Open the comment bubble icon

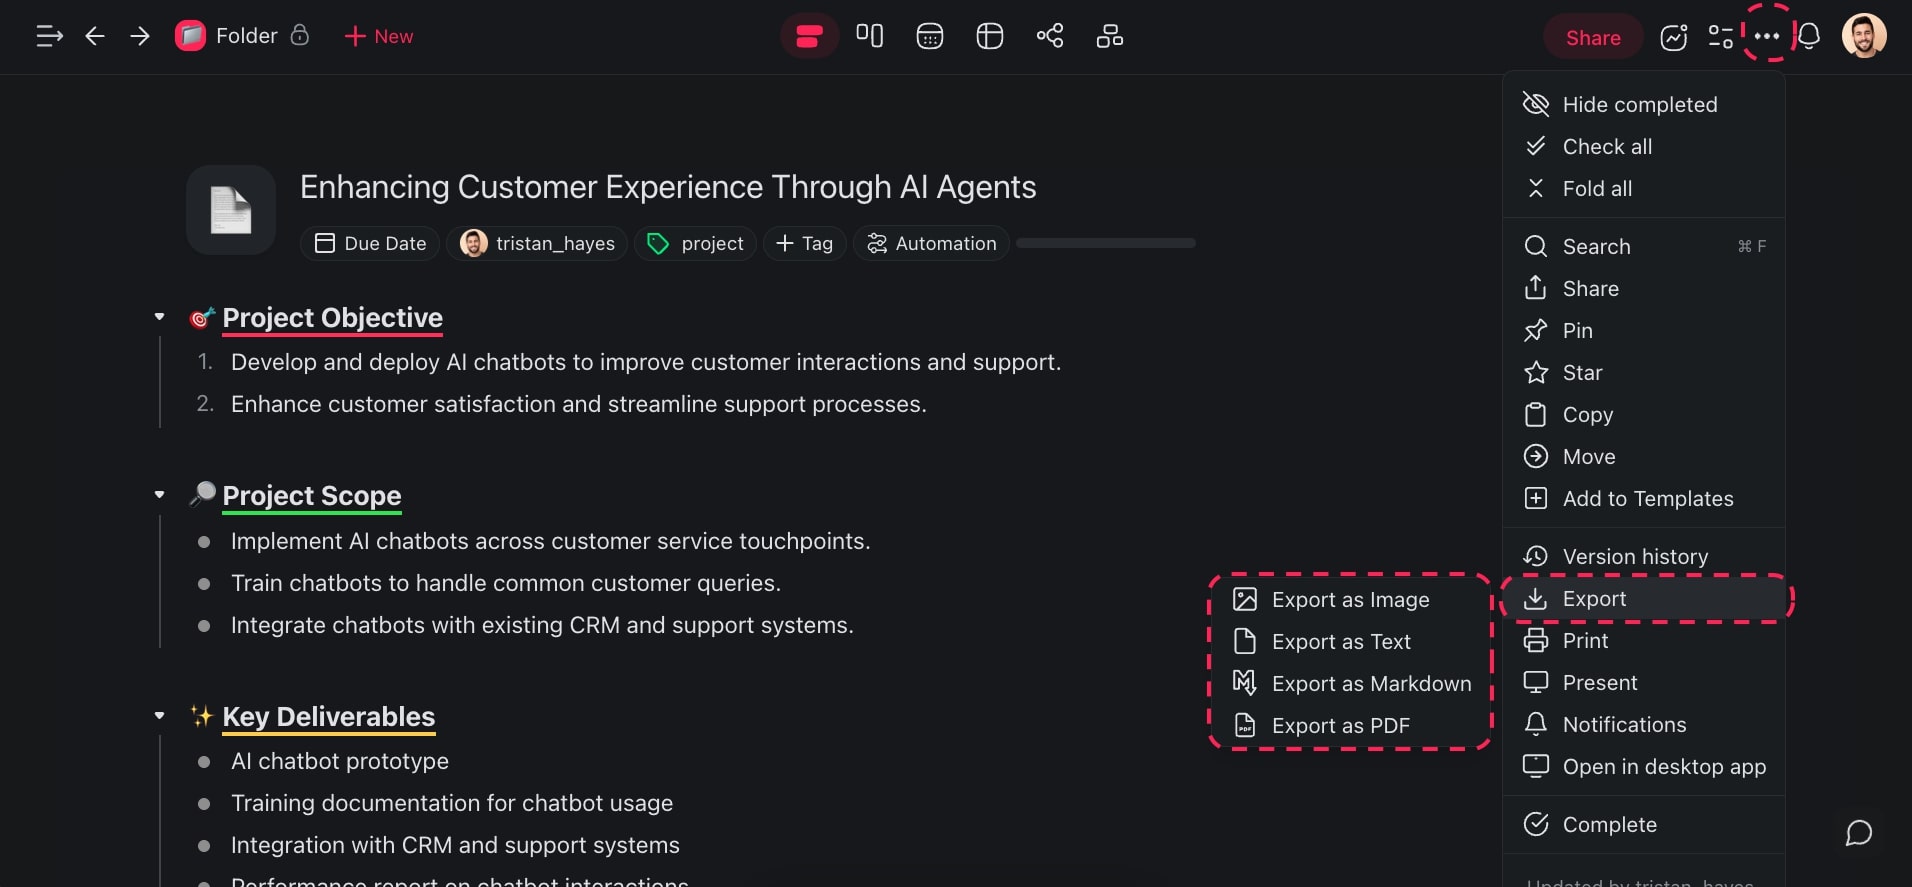click(x=1858, y=833)
